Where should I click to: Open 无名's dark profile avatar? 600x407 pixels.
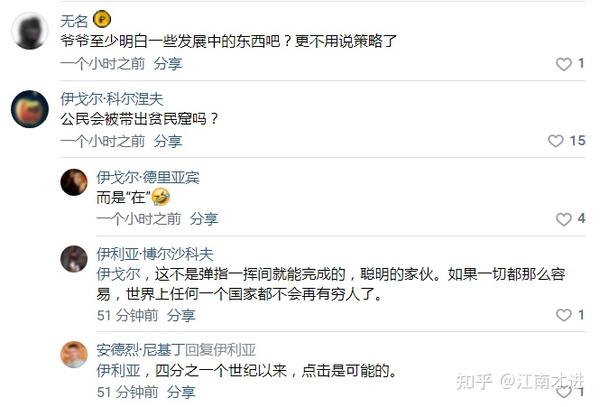coord(30,31)
